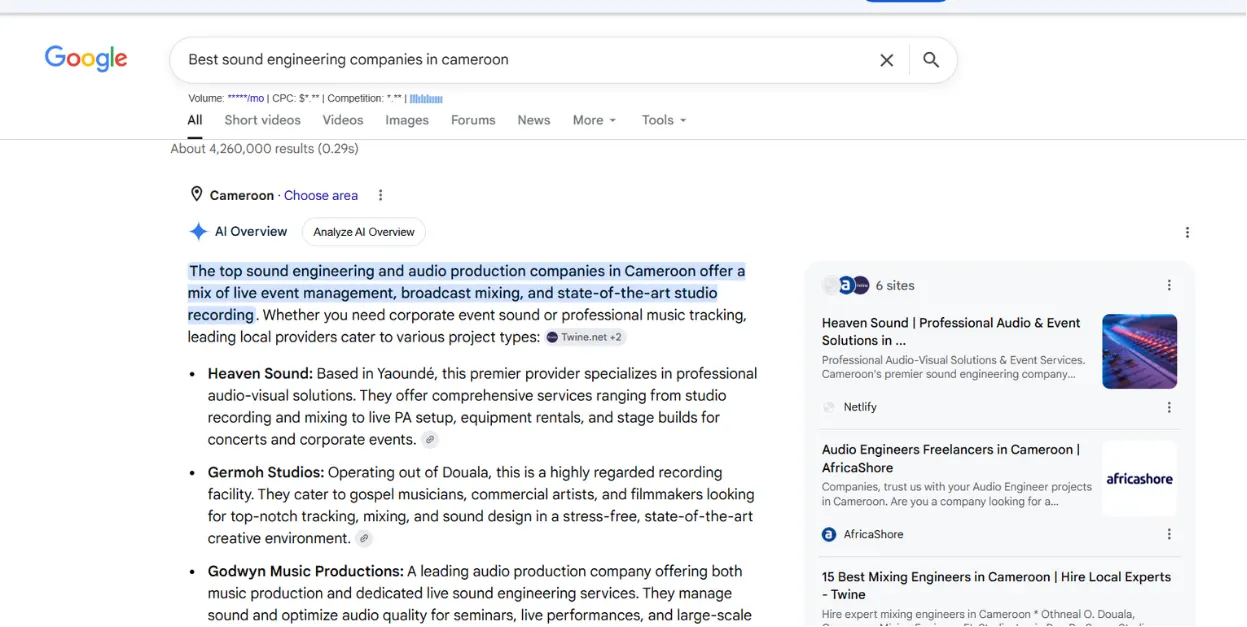This screenshot has height=627, width=1247.
Task: Click the highlighted AI Overview summary sentence
Action: [x=466, y=293]
